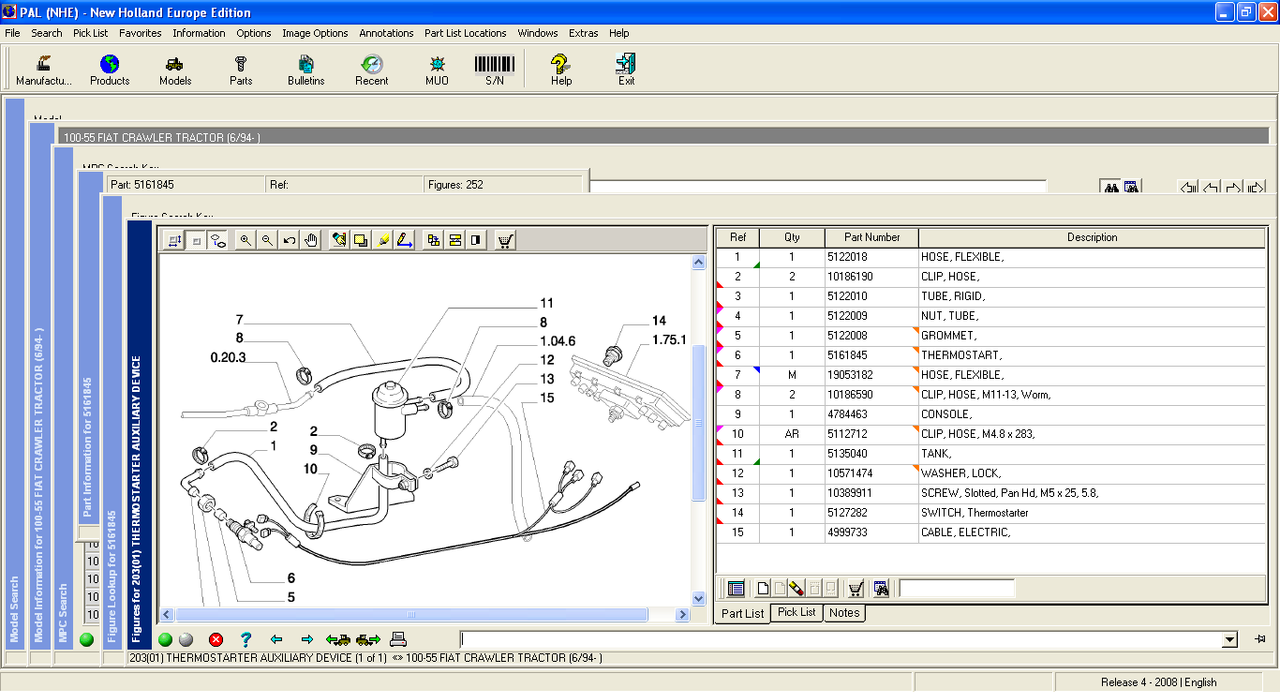Click shopping cart icon in figure toolbar
1280x692 pixels.
pos(505,240)
